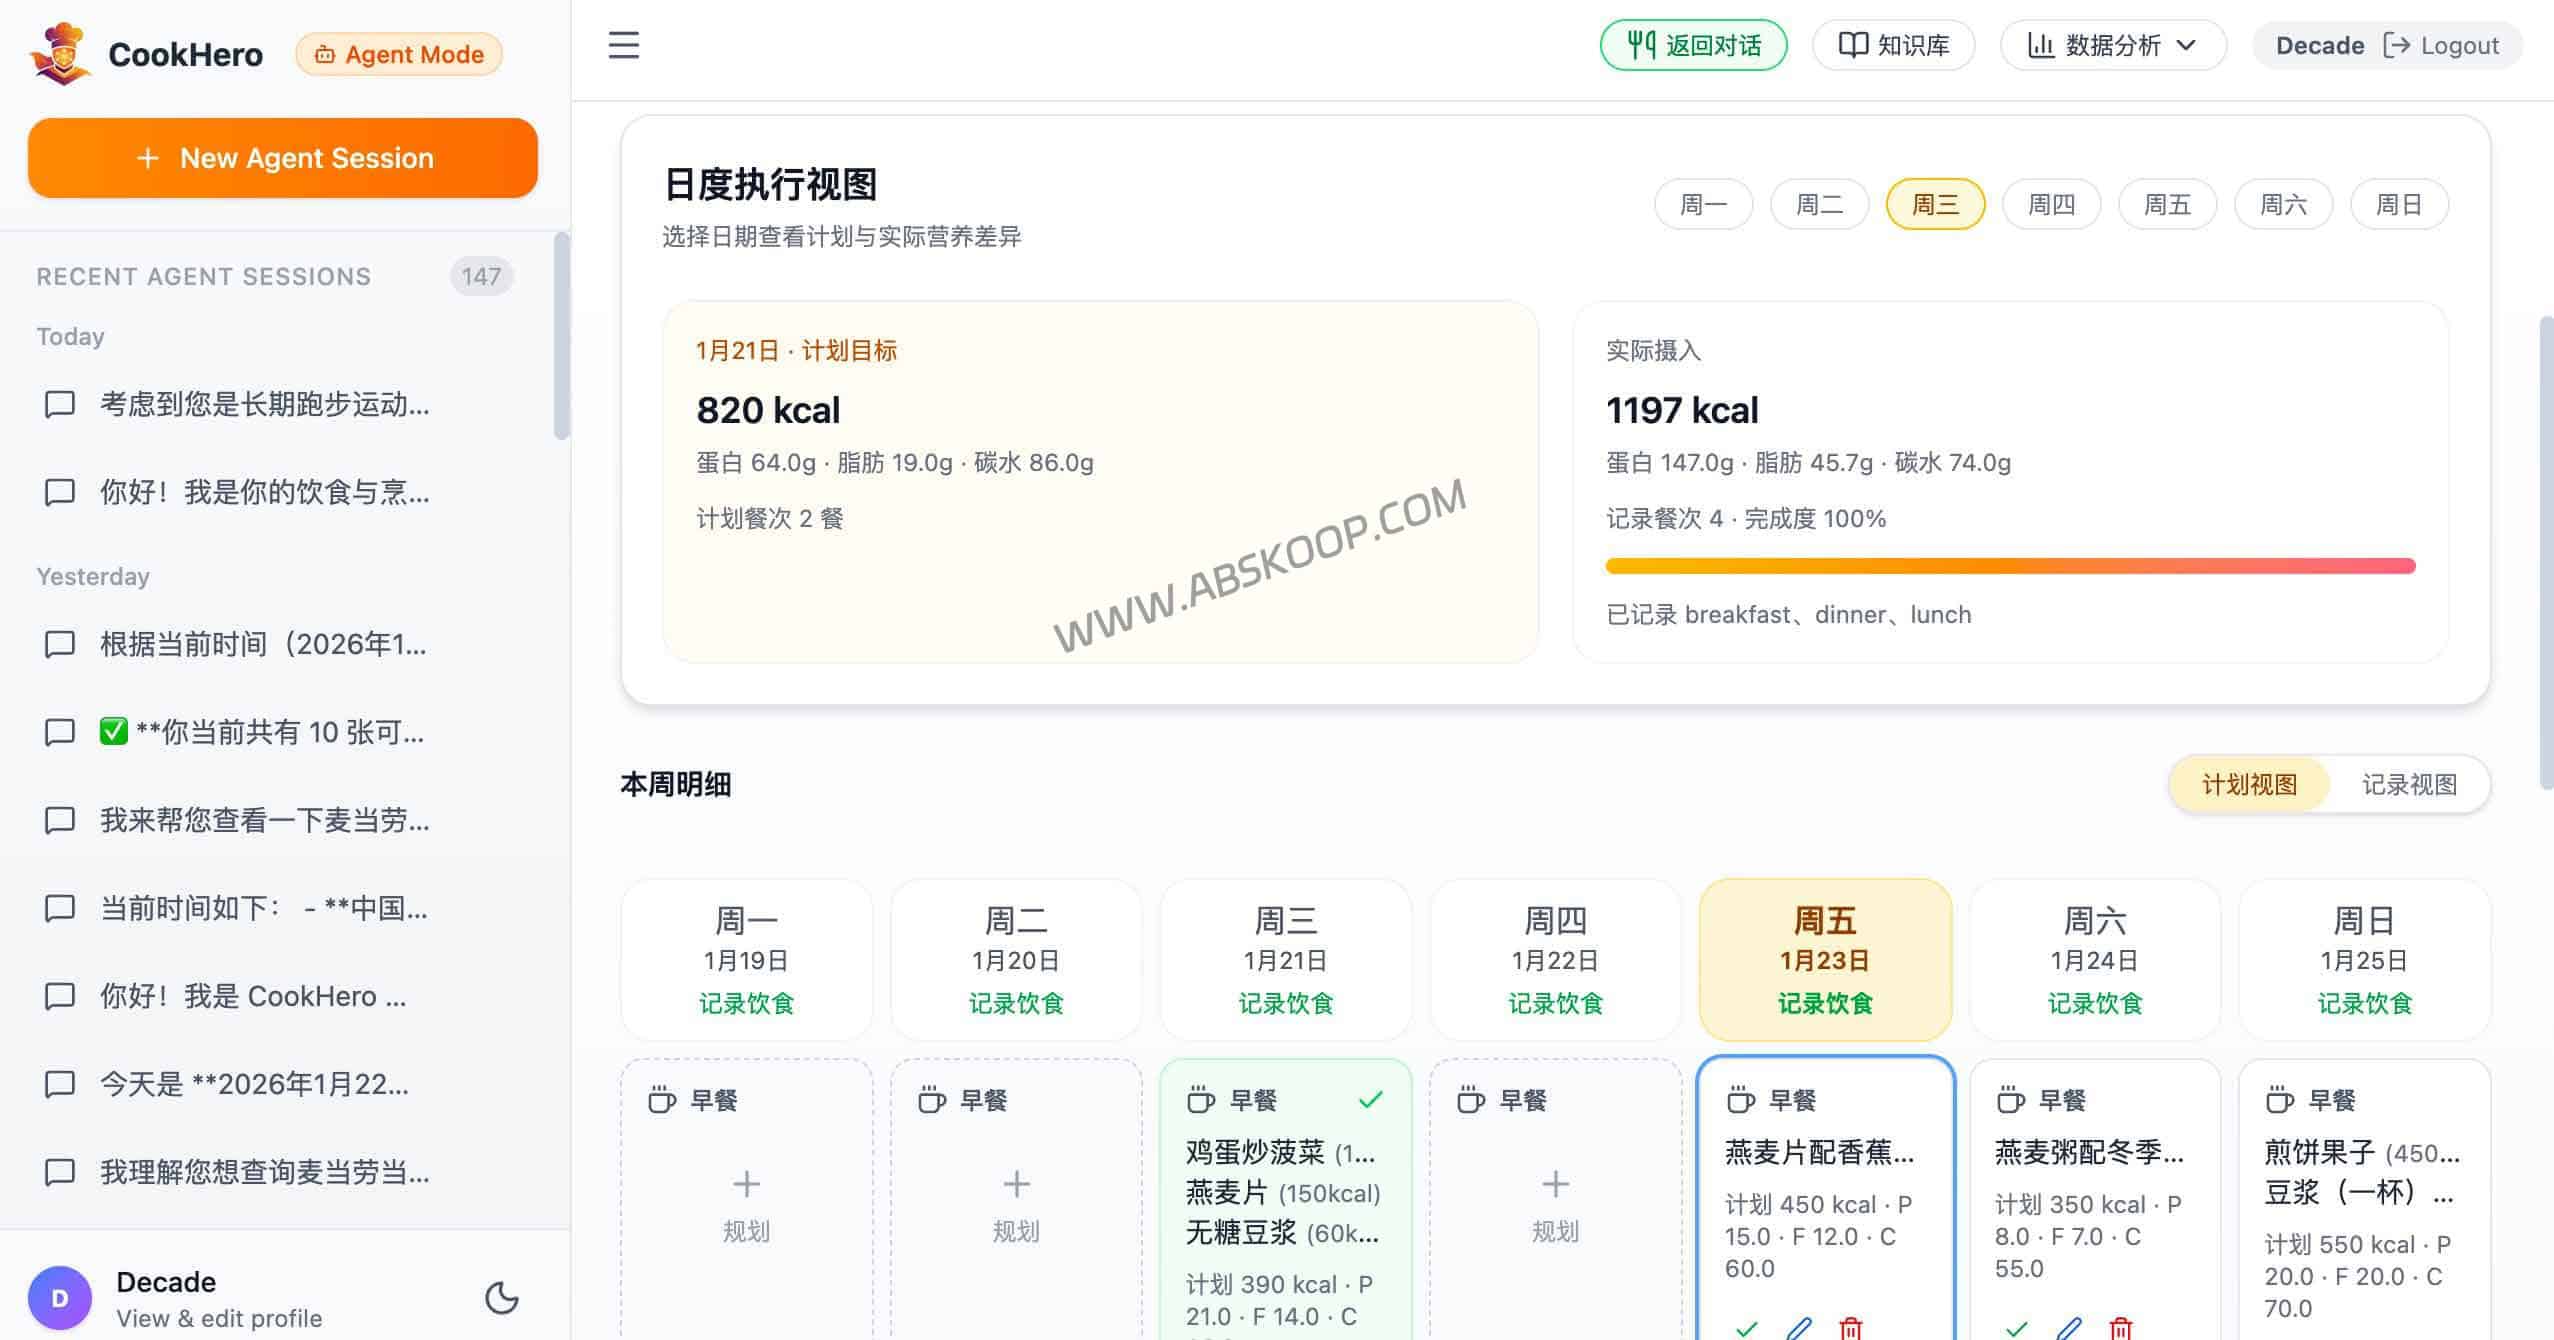The width and height of the screenshot is (2554, 1340).
Task: Click the CookHero chef logo icon
Action: pyautogui.click(x=60, y=52)
